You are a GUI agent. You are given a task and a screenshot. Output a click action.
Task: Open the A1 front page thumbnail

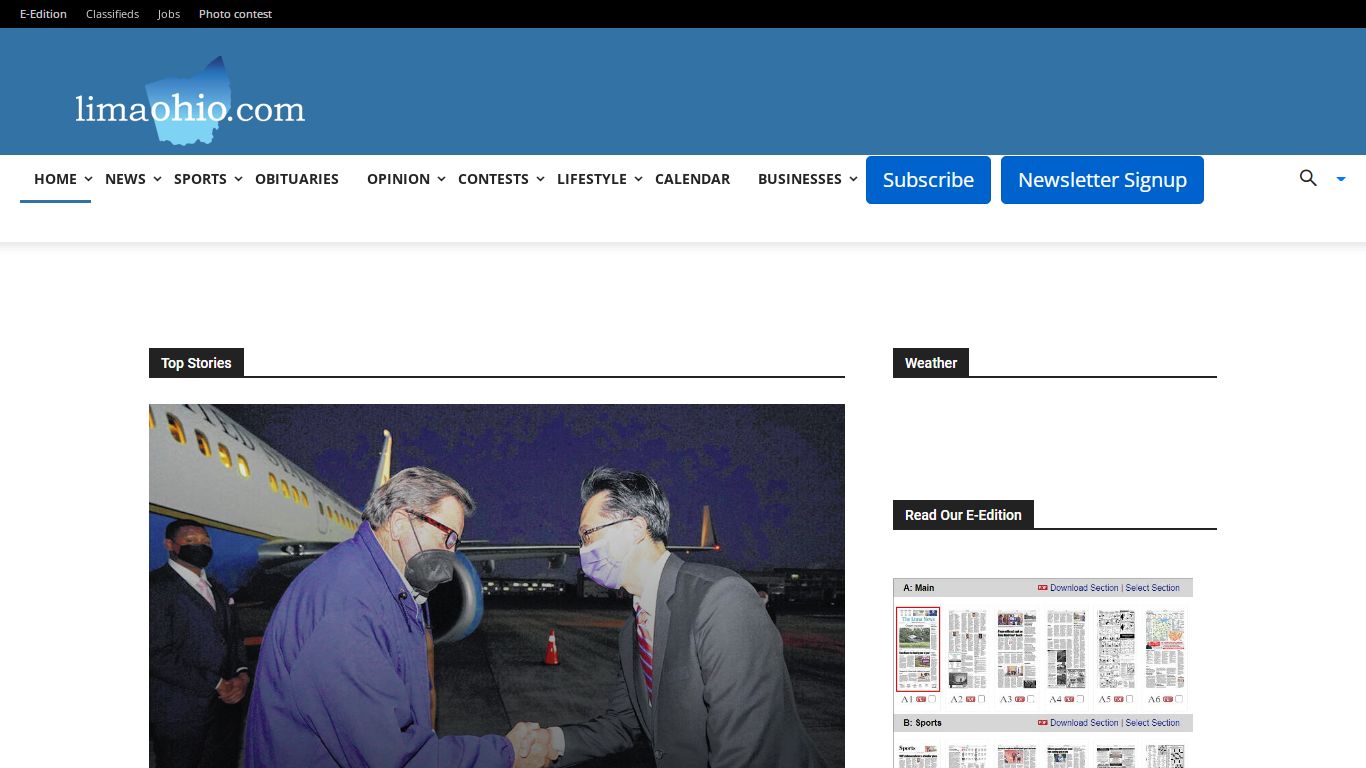pyautogui.click(x=918, y=649)
